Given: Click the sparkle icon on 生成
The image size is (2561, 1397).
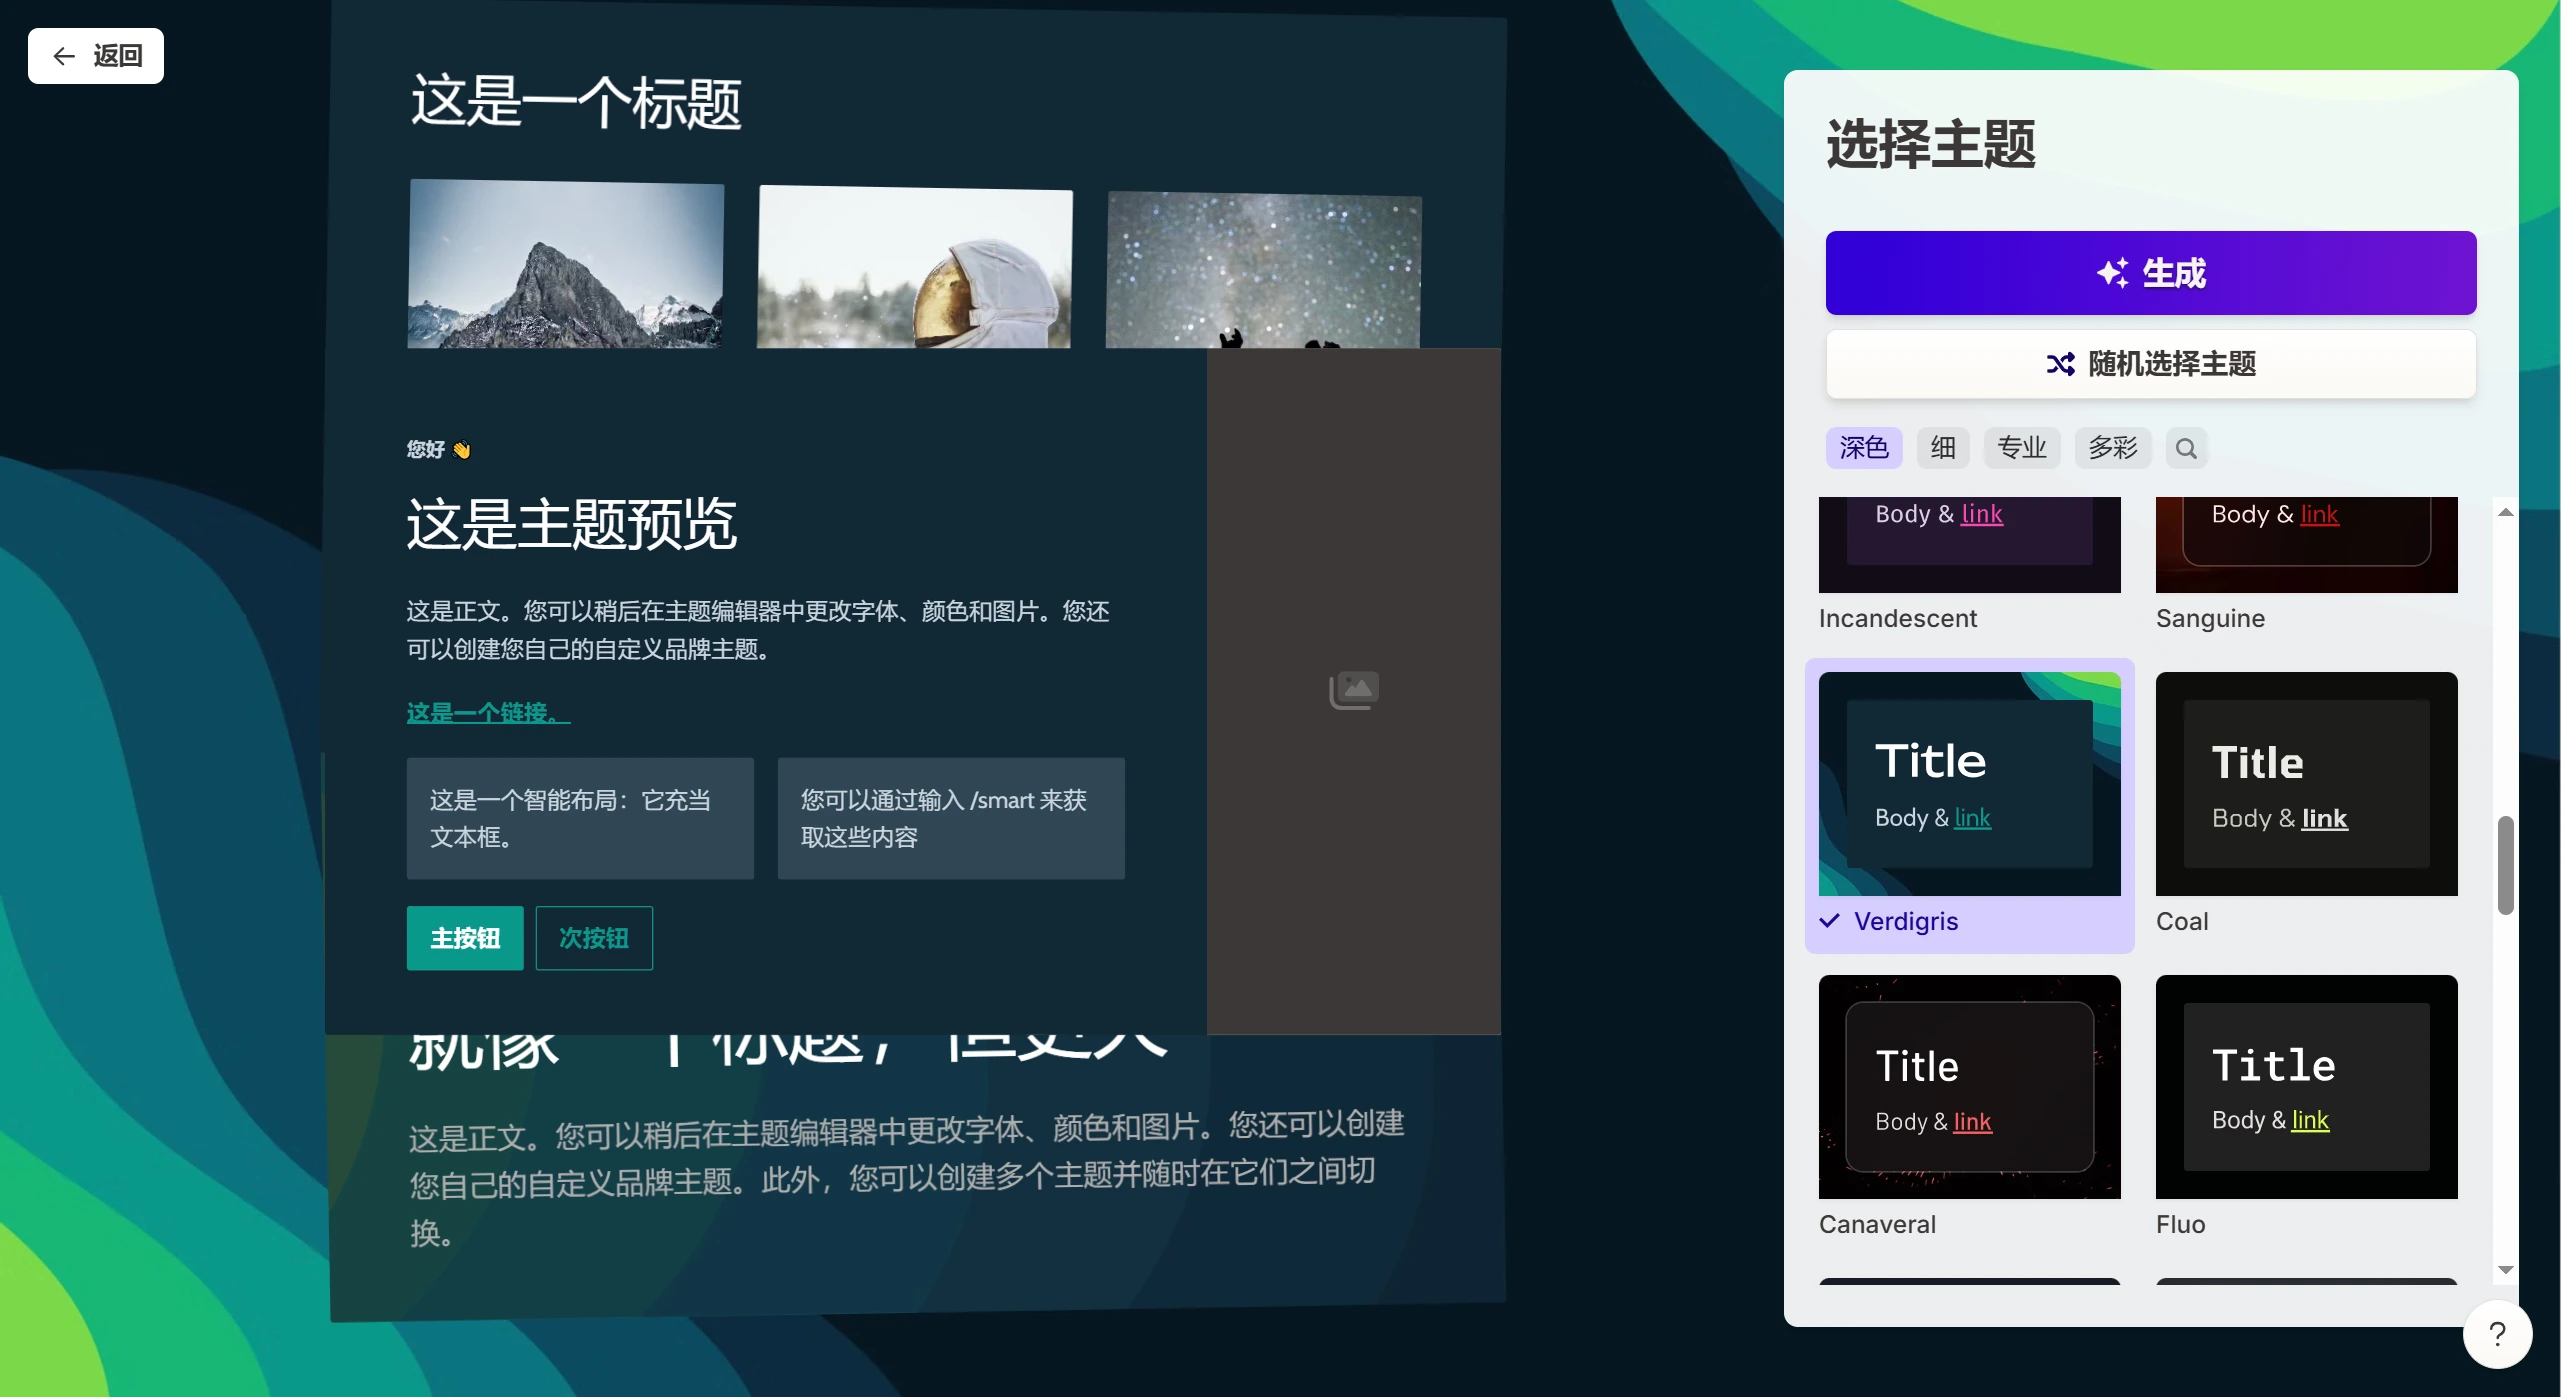Looking at the screenshot, I should point(2112,273).
